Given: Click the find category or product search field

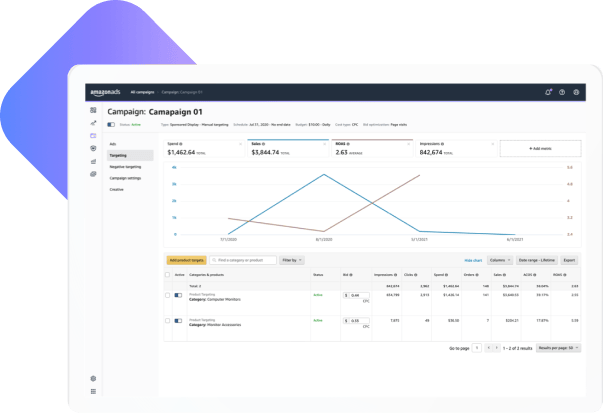Looking at the screenshot, I should (243, 260).
